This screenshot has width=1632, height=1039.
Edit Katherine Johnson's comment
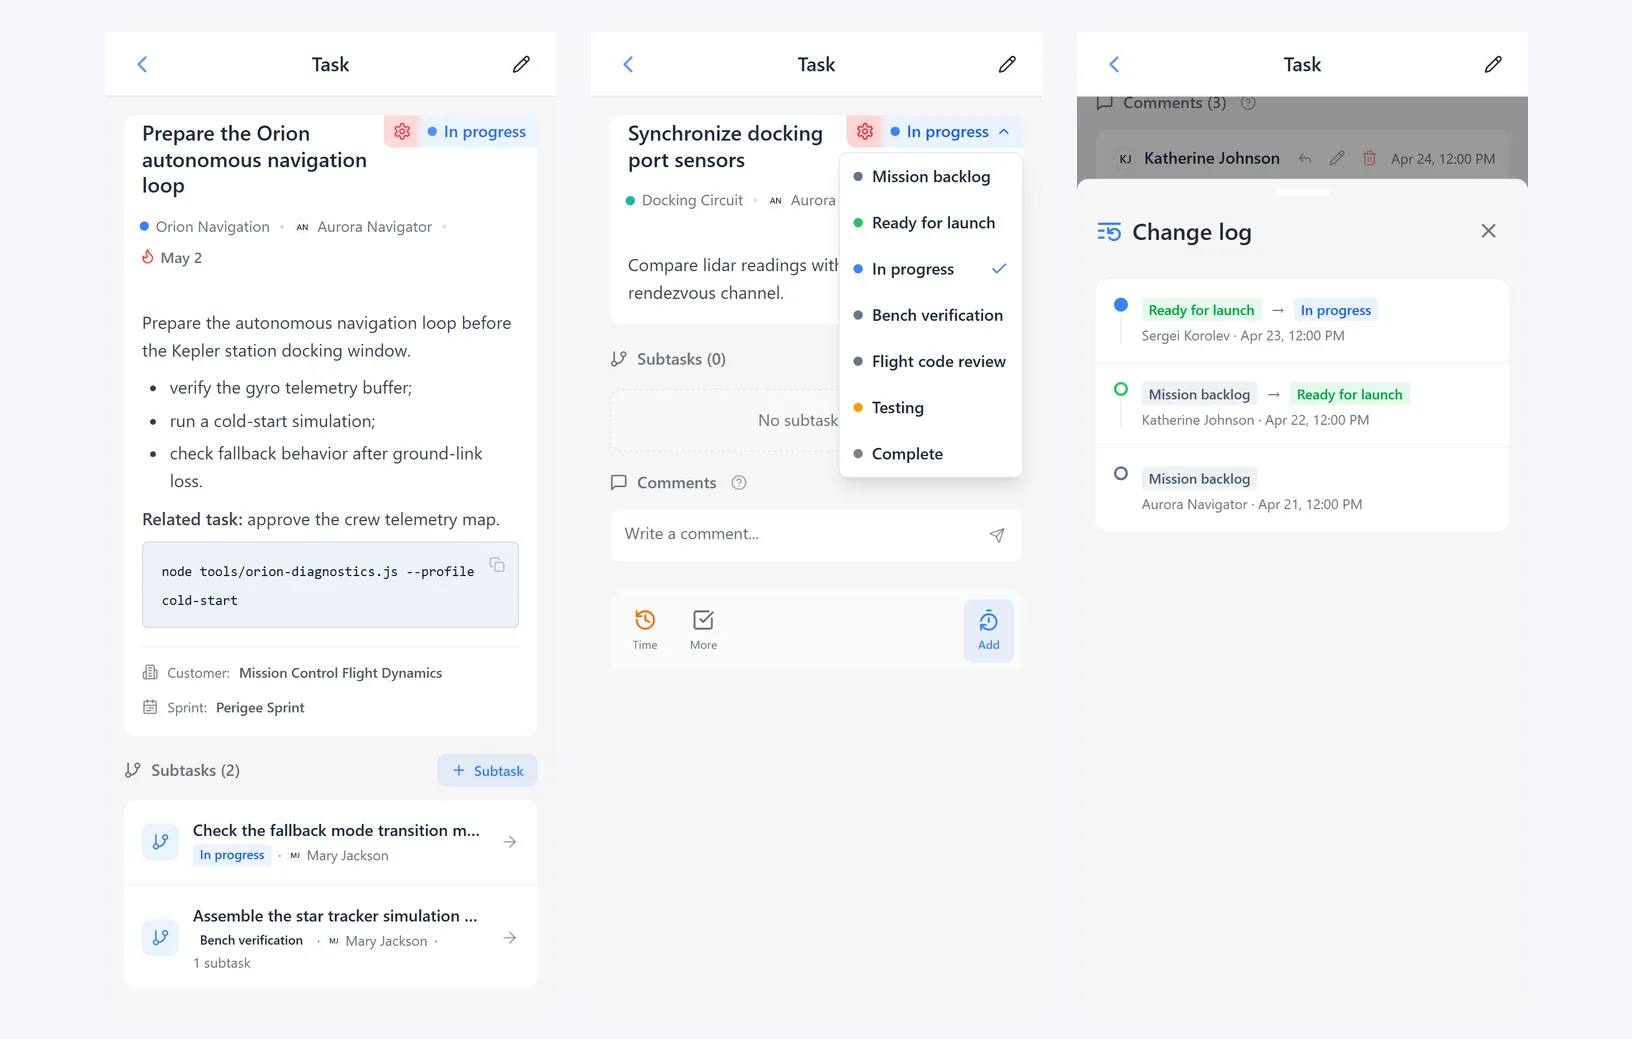click(x=1337, y=159)
